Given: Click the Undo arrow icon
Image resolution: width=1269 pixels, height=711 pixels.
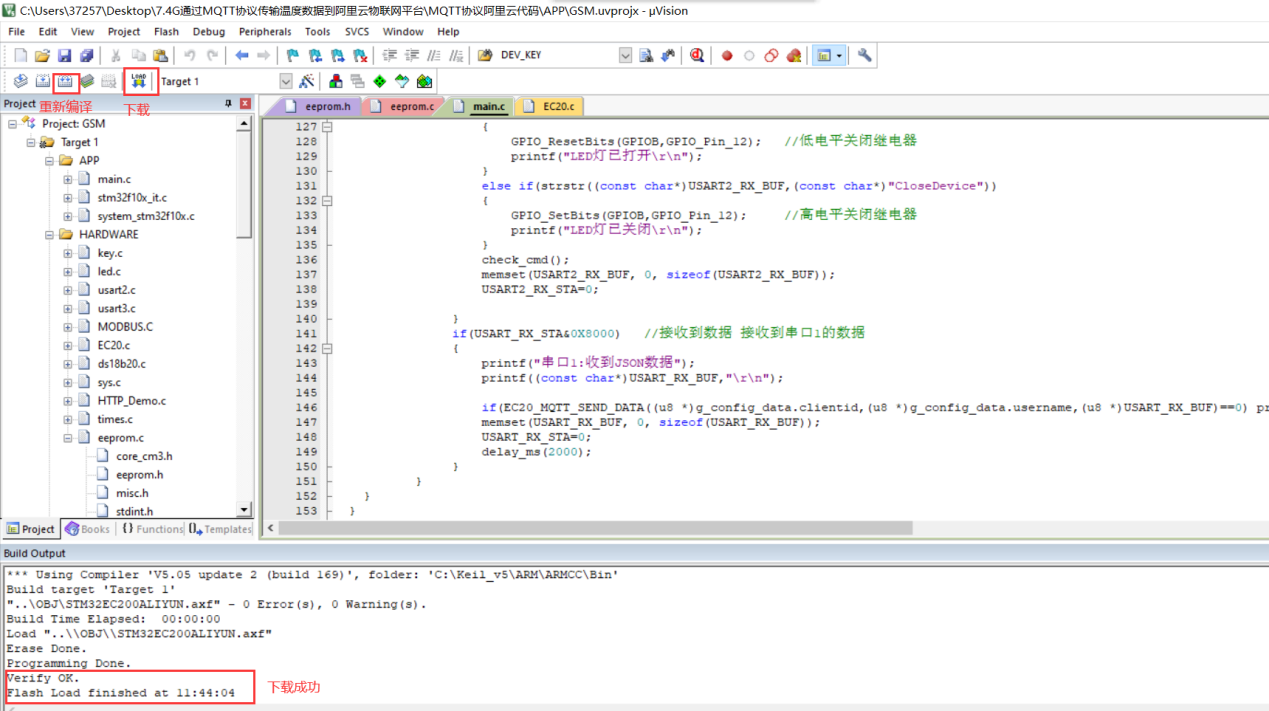Looking at the screenshot, I should coord(189,56).
